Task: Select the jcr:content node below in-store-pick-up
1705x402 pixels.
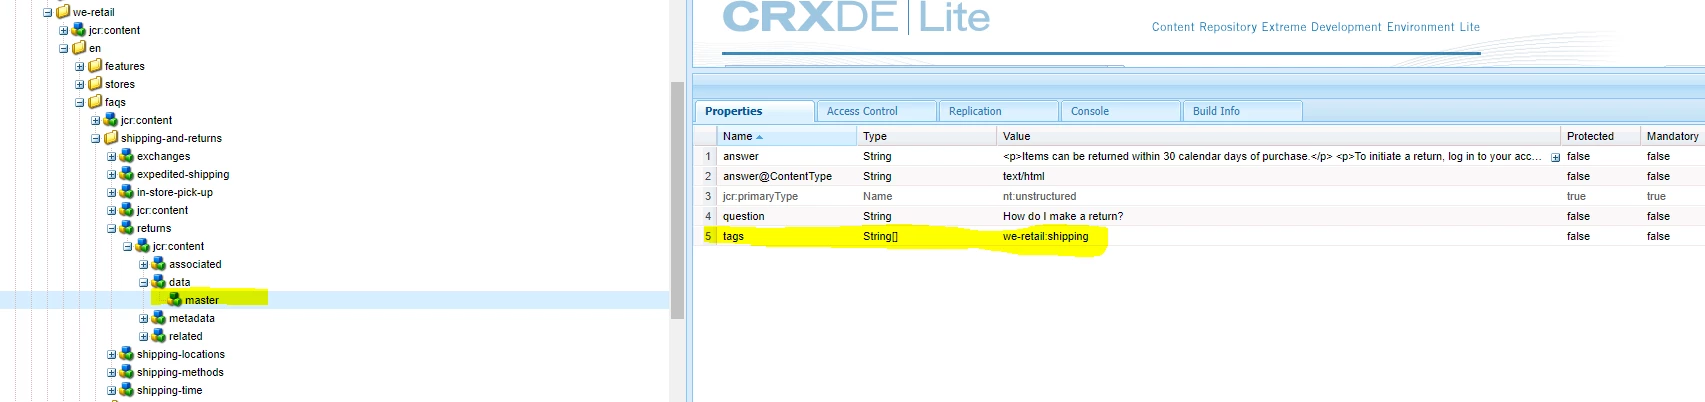Action: pos(162,211)
